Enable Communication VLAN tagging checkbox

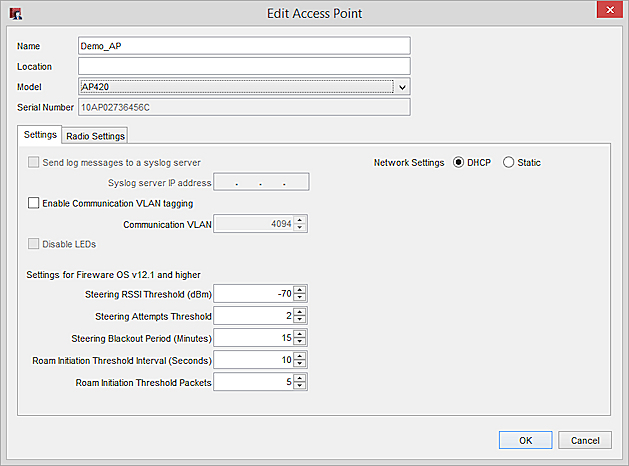pos(35,203)
